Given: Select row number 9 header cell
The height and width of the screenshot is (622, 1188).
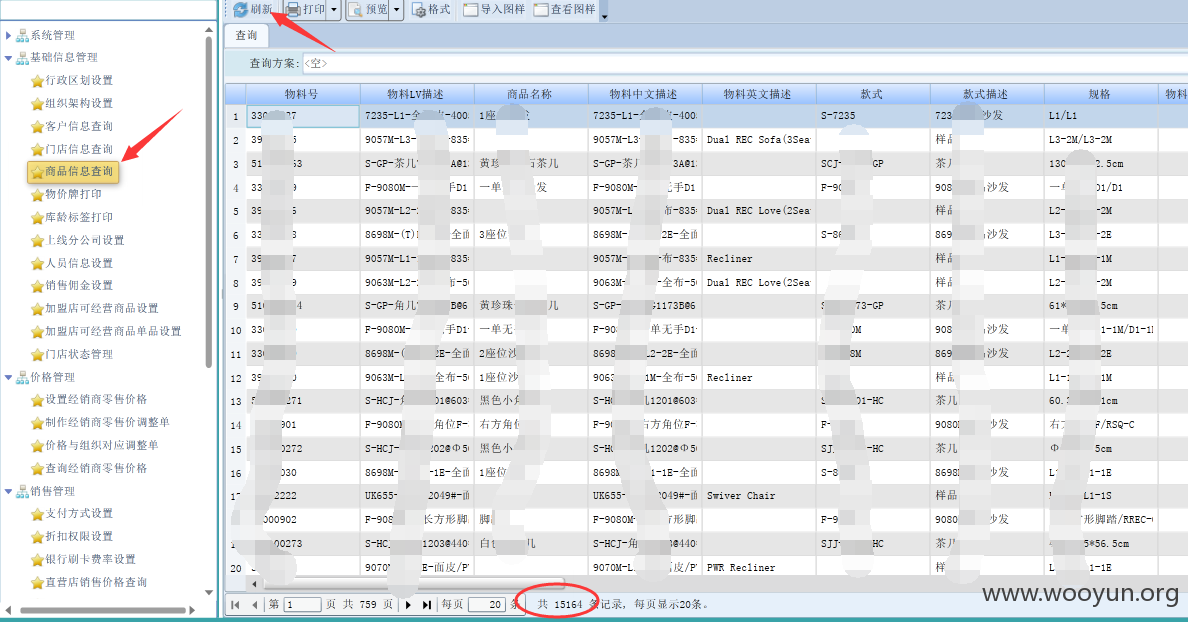Looking at the screenshot, I should pos(236,306).
